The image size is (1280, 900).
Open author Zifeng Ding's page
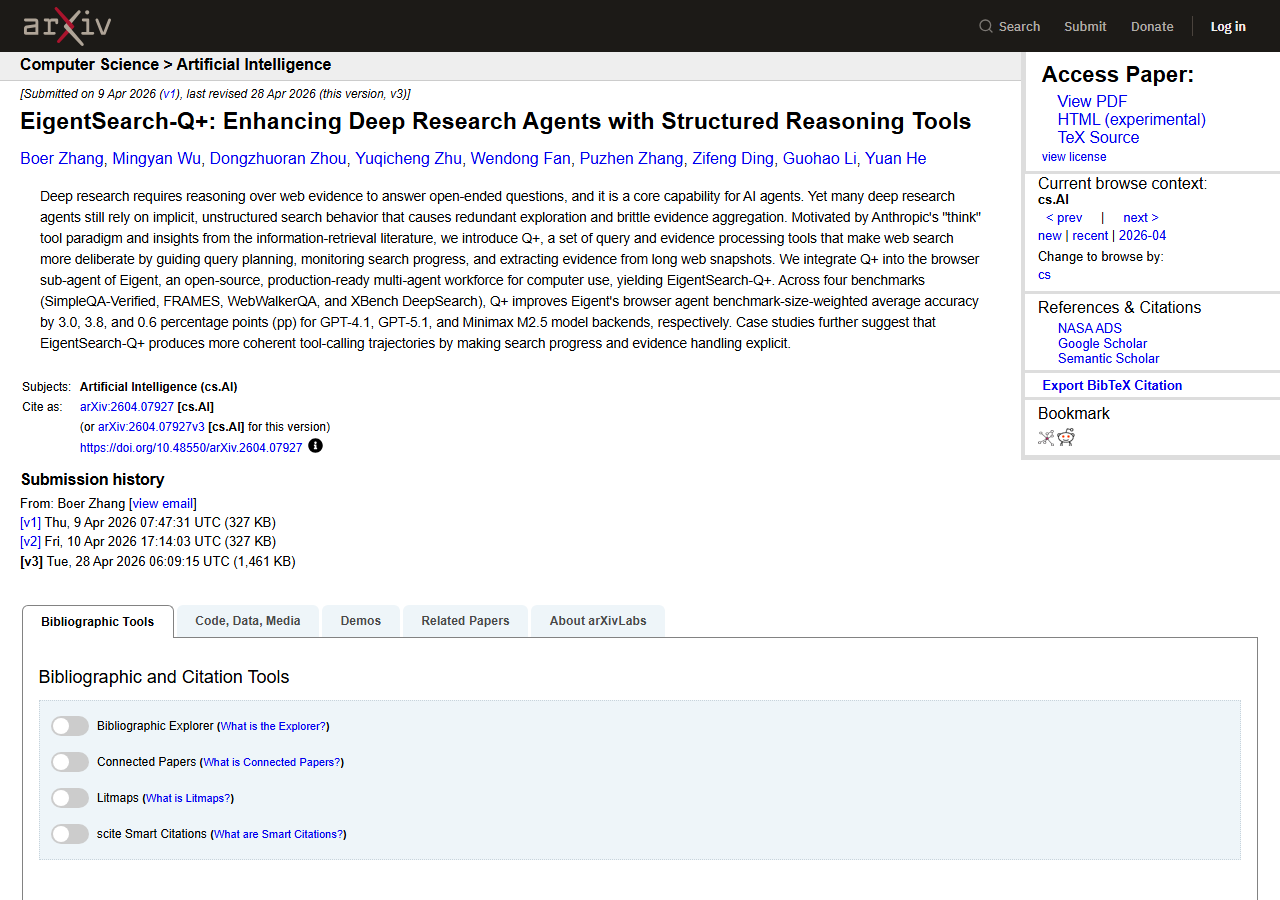coord(733,159)
